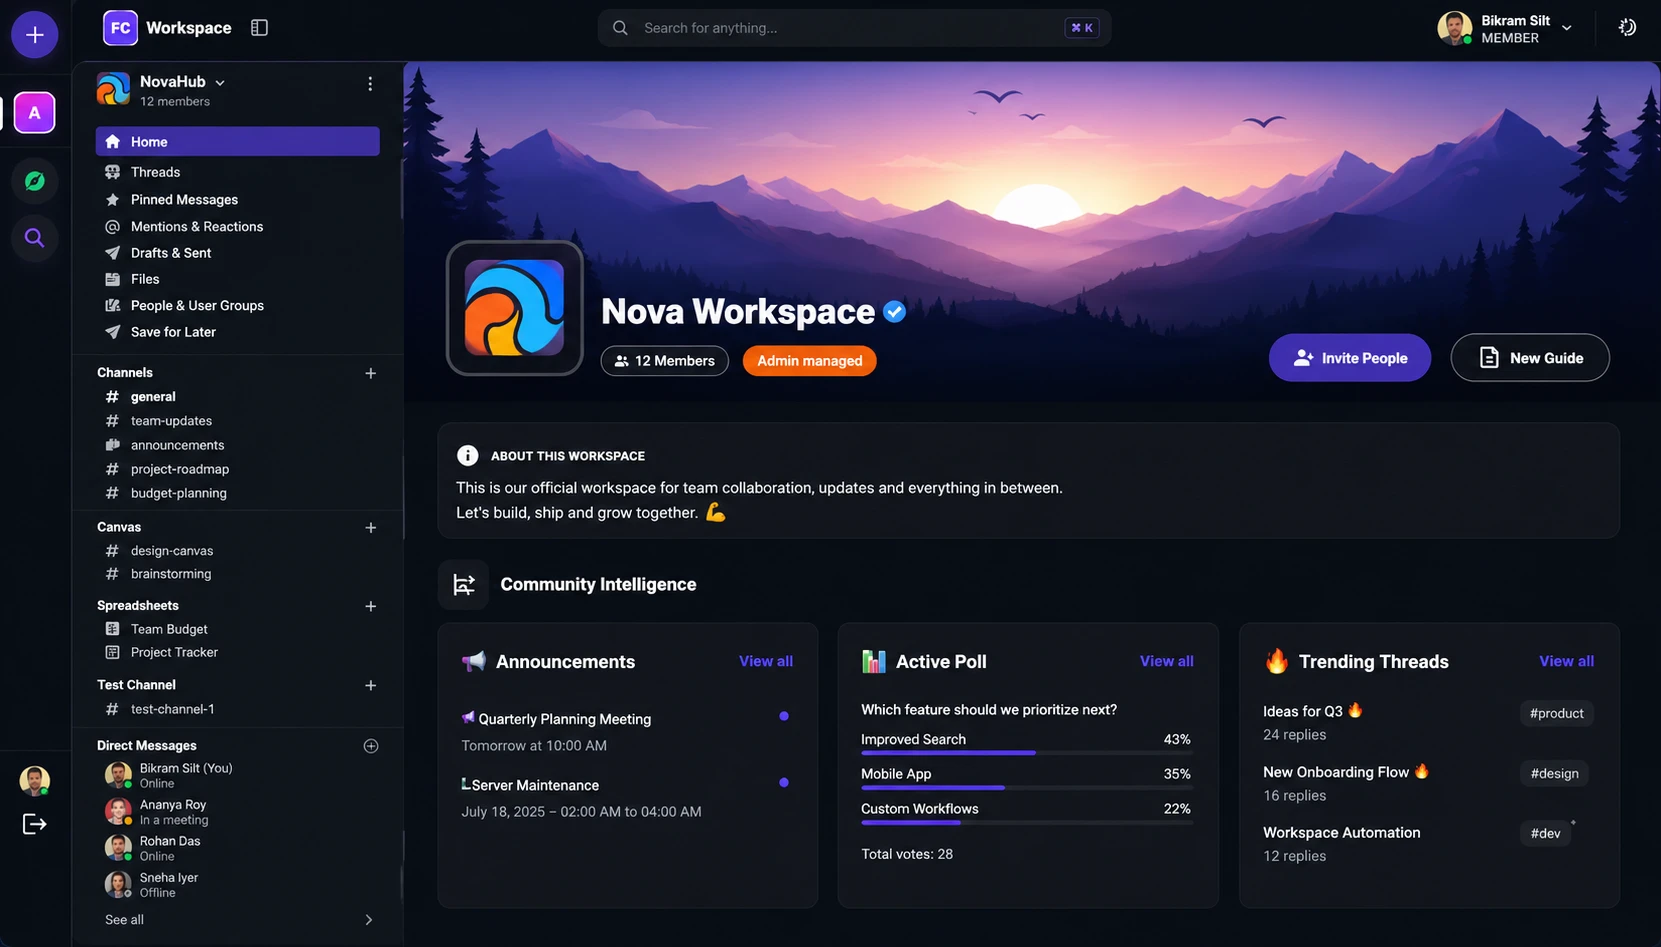
Task: Click the Improved Search poll progress bar
Action: click(x=1026, y=753)
